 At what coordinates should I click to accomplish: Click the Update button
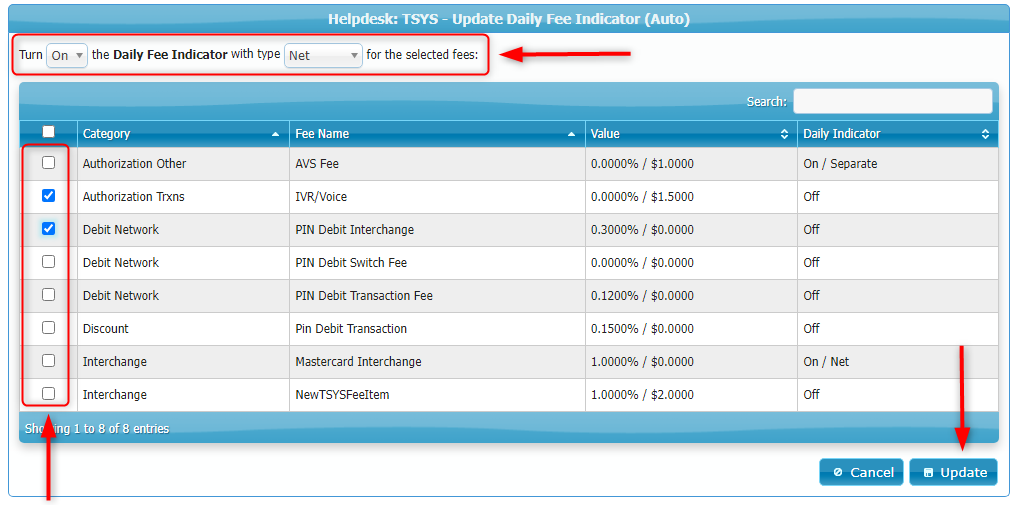953,472
